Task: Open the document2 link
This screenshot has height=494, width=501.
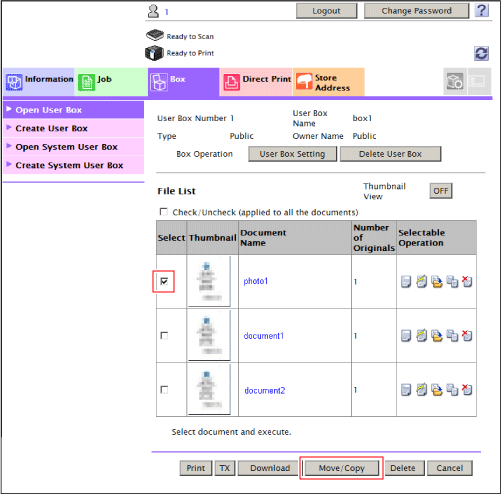Action: point(265,390)
